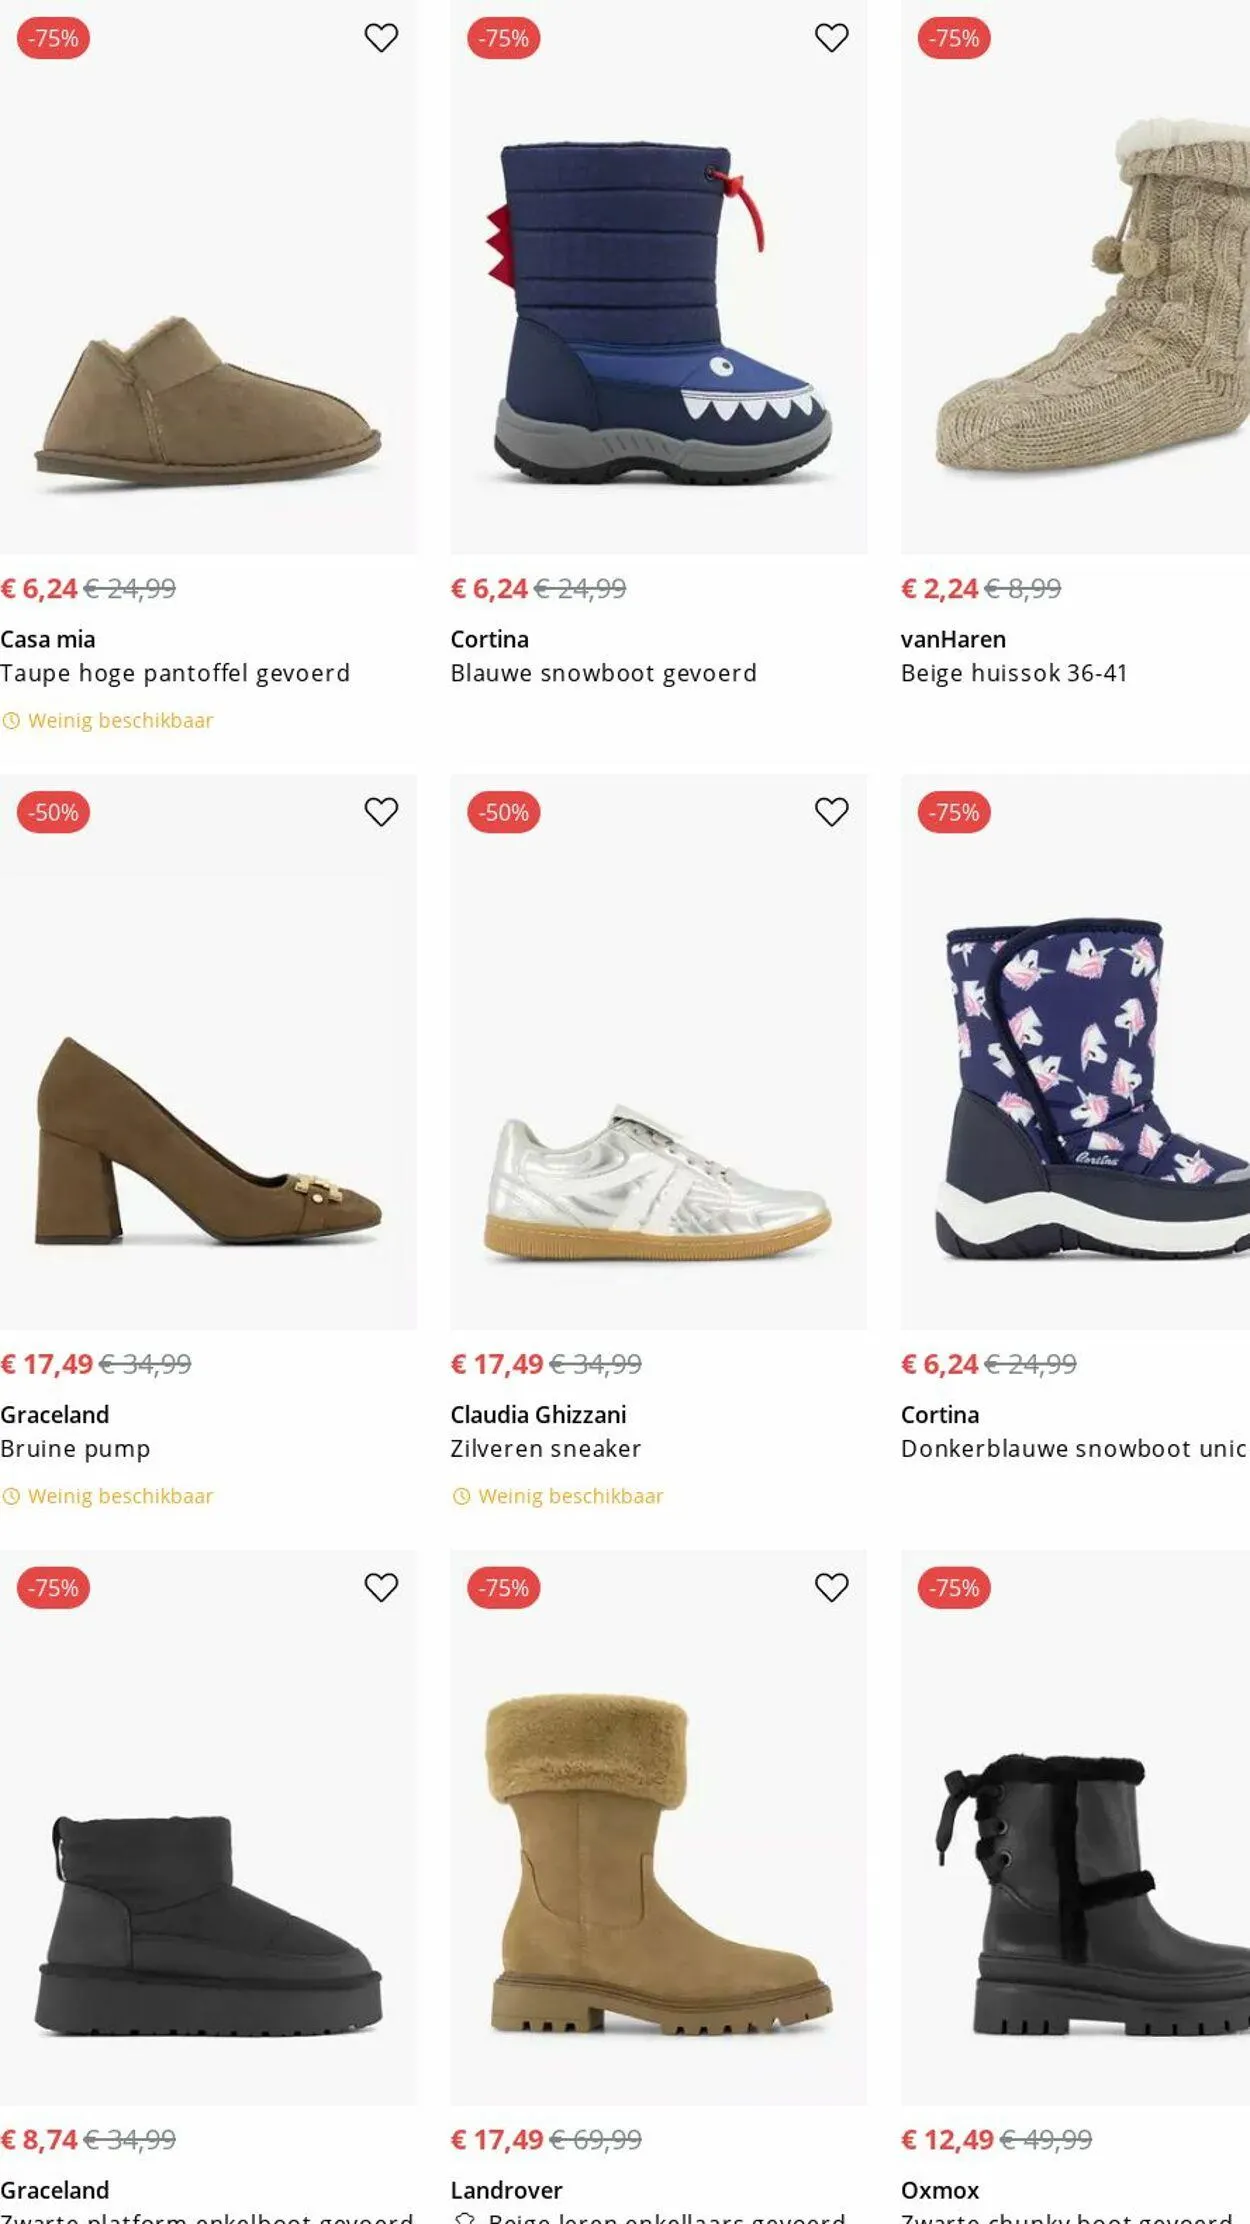Open 'Blauwe snowboot gevoerd' product link

(x=603, y=673)
